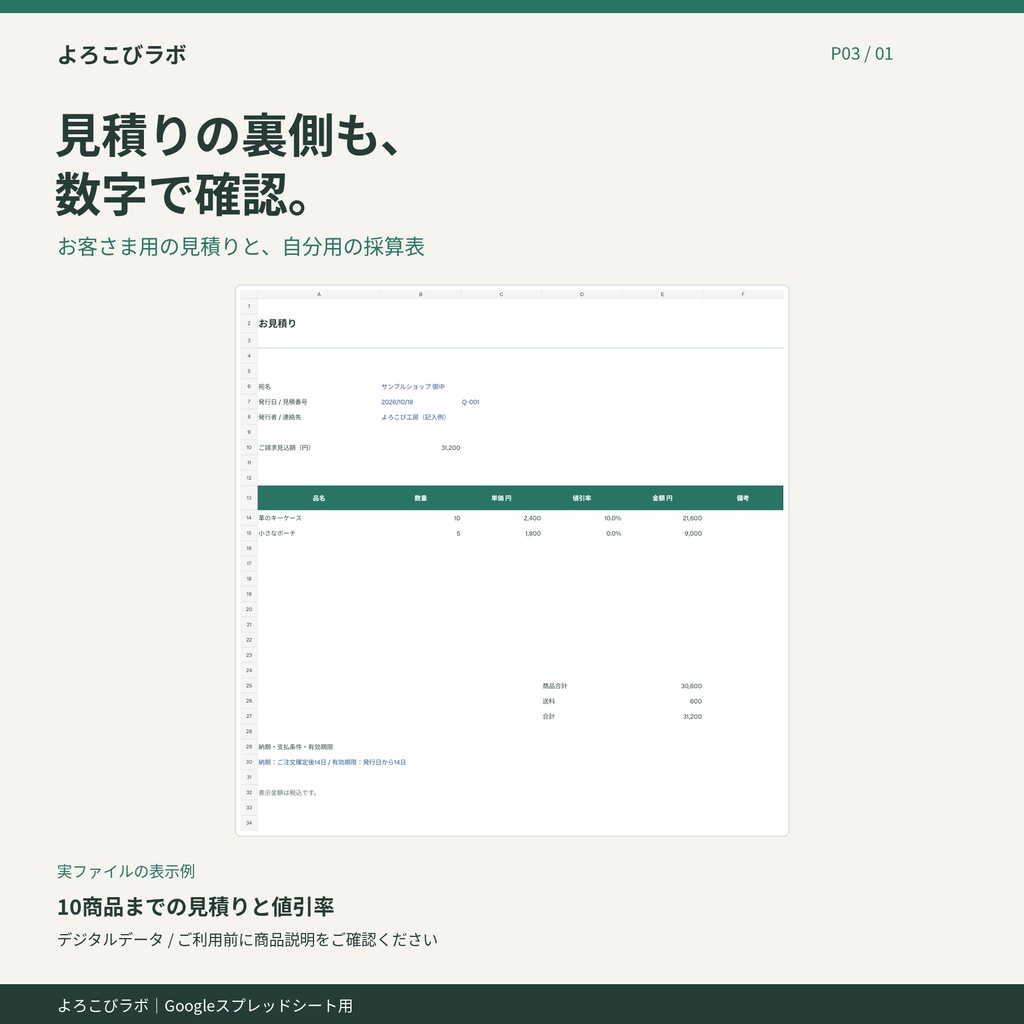Click the 31,200 value in row 10
The image size is (1024, 1024).
click(x=451, y=447)
